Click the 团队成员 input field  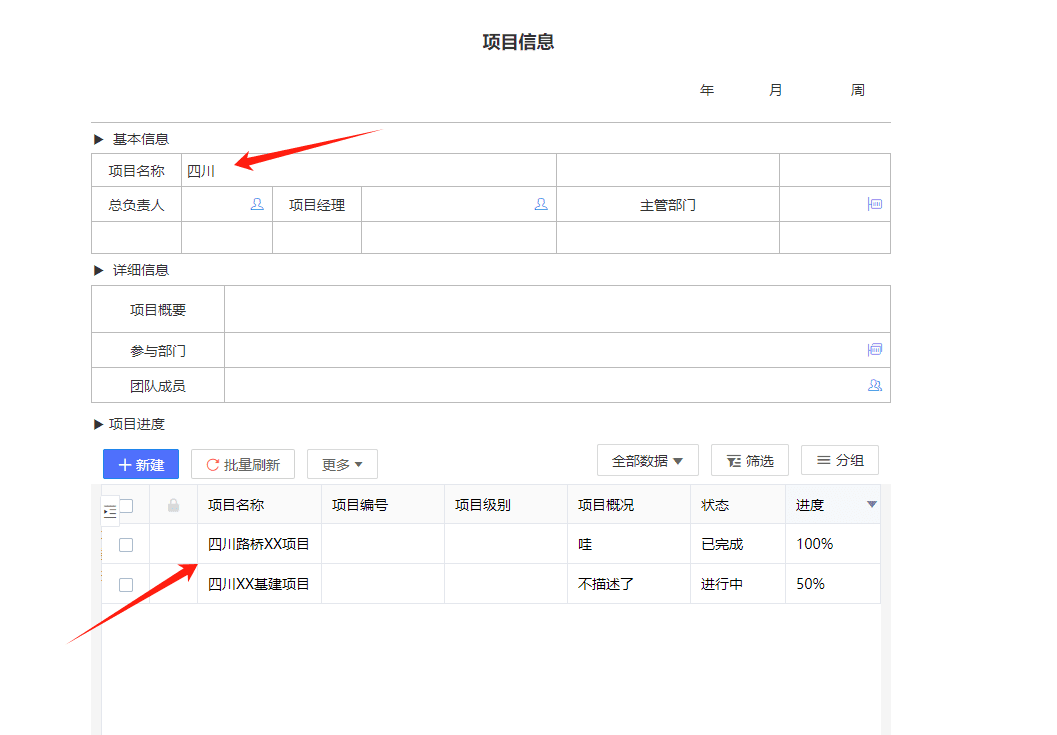pyautogui.click(x=557, y=386)
